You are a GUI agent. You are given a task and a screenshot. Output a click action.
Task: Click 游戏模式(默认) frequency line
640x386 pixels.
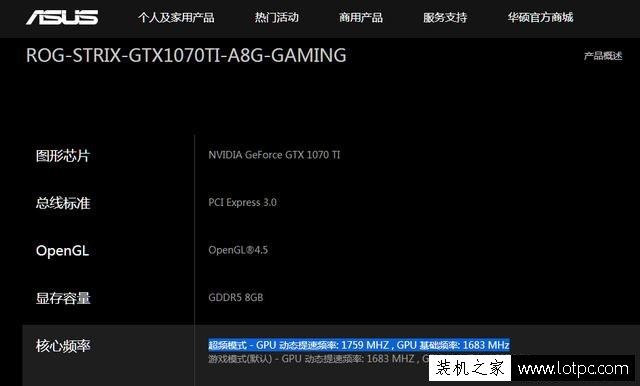point(318,359)
